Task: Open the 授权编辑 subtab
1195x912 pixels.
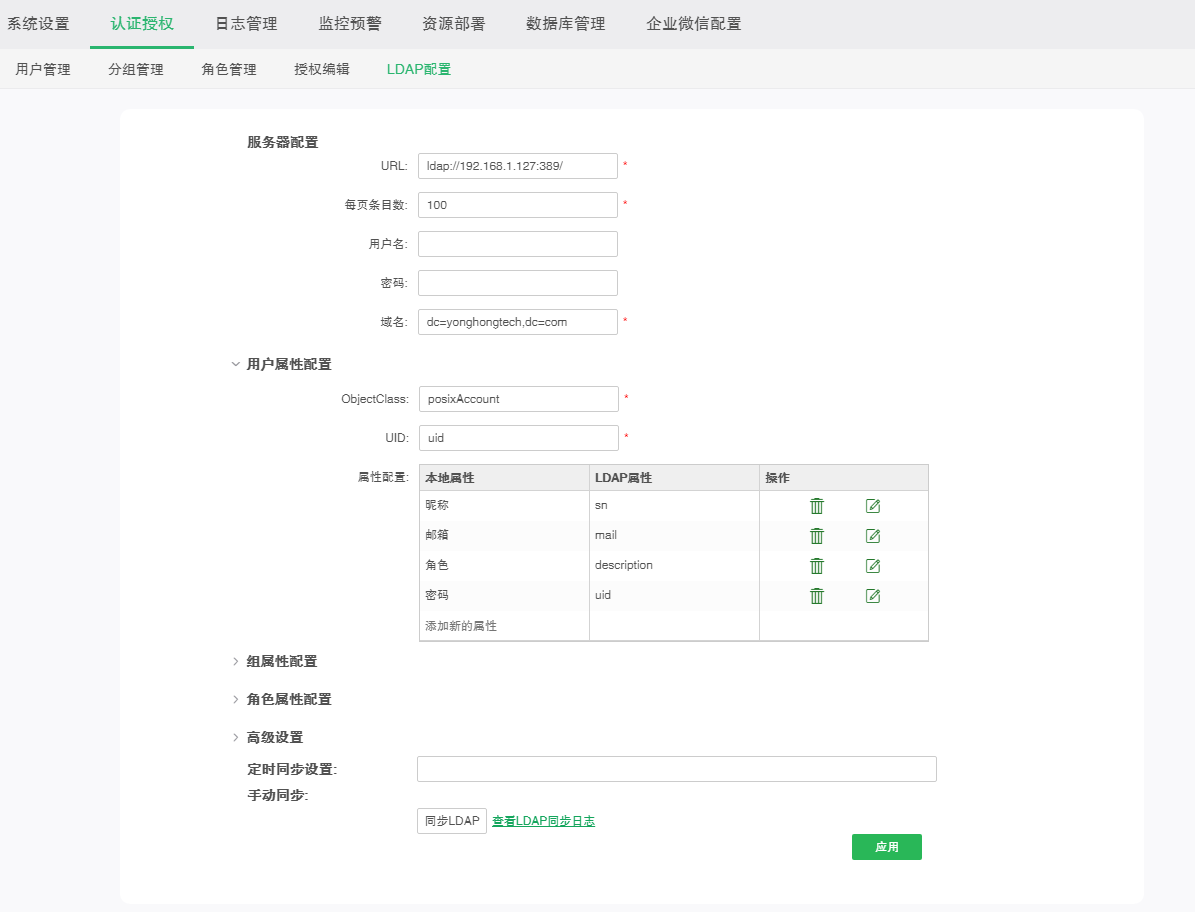Action: (x=322, y=69)
